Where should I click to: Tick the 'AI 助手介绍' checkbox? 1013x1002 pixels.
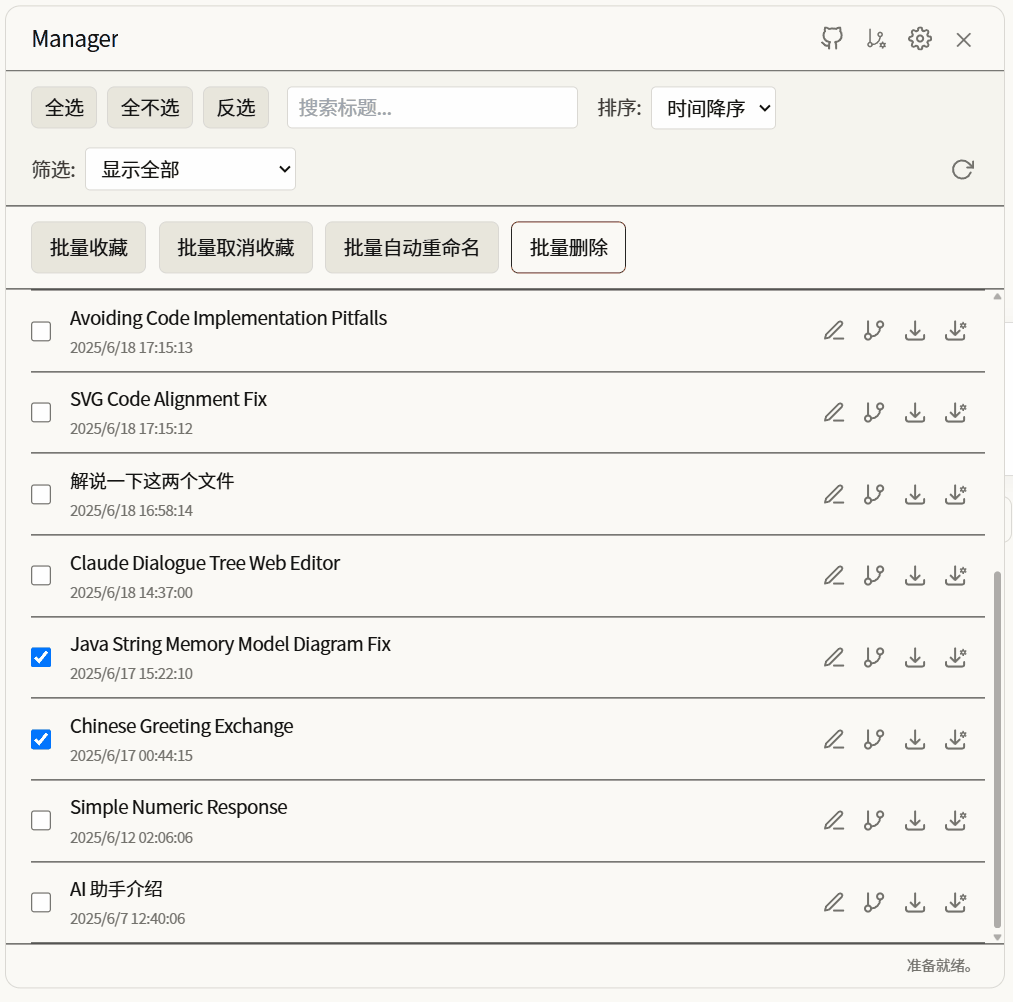point(41,903)
